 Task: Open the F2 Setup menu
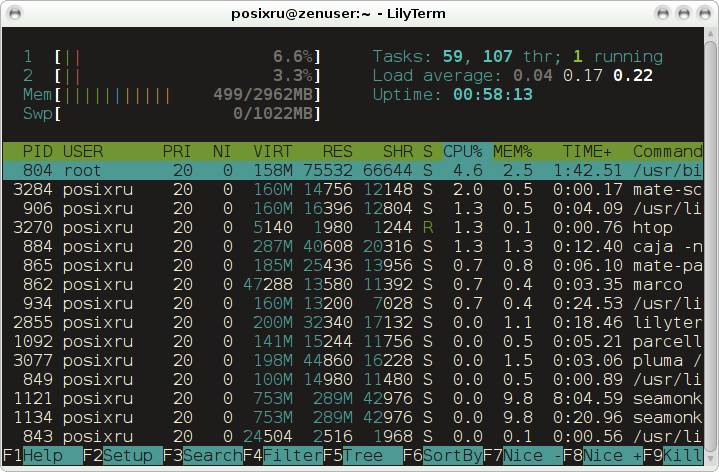(122, 455)
